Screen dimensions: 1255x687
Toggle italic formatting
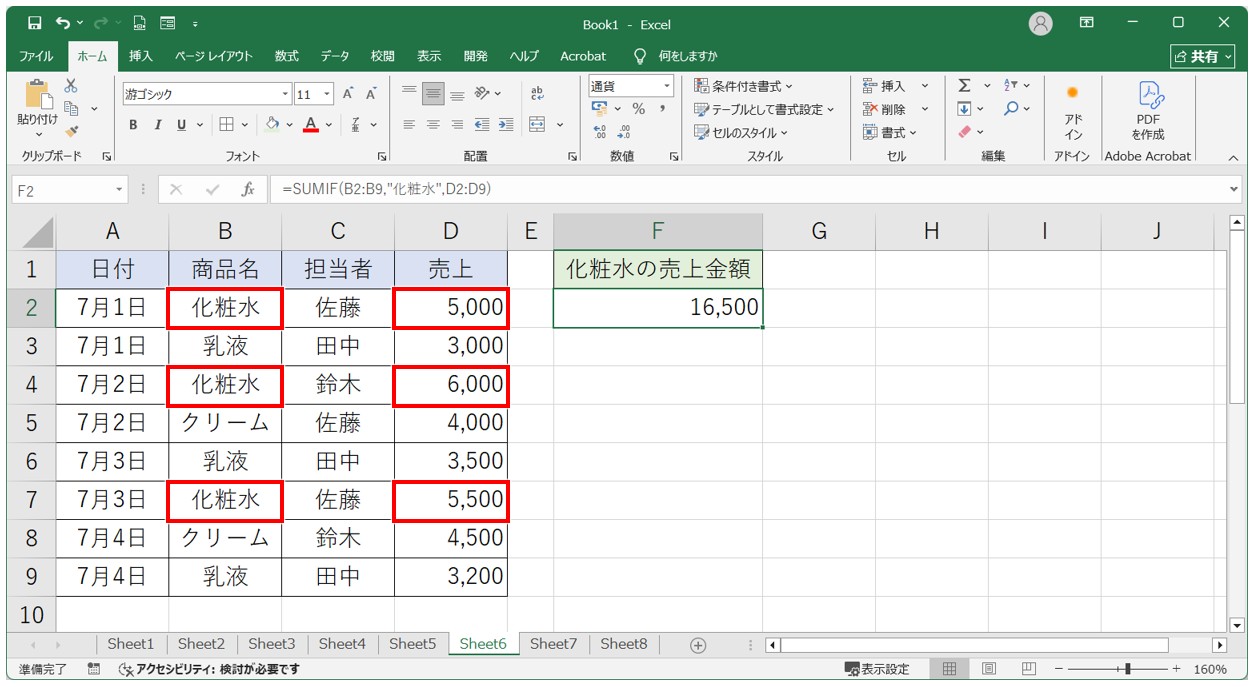tap(157, 125)
